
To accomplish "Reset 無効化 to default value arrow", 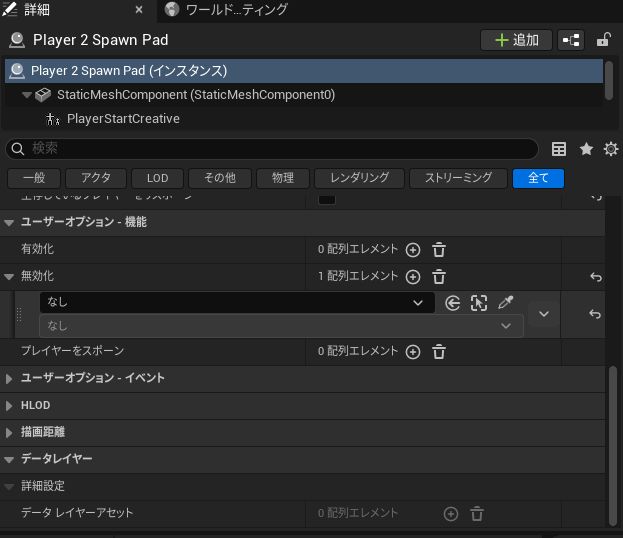I will coord(596,277).
